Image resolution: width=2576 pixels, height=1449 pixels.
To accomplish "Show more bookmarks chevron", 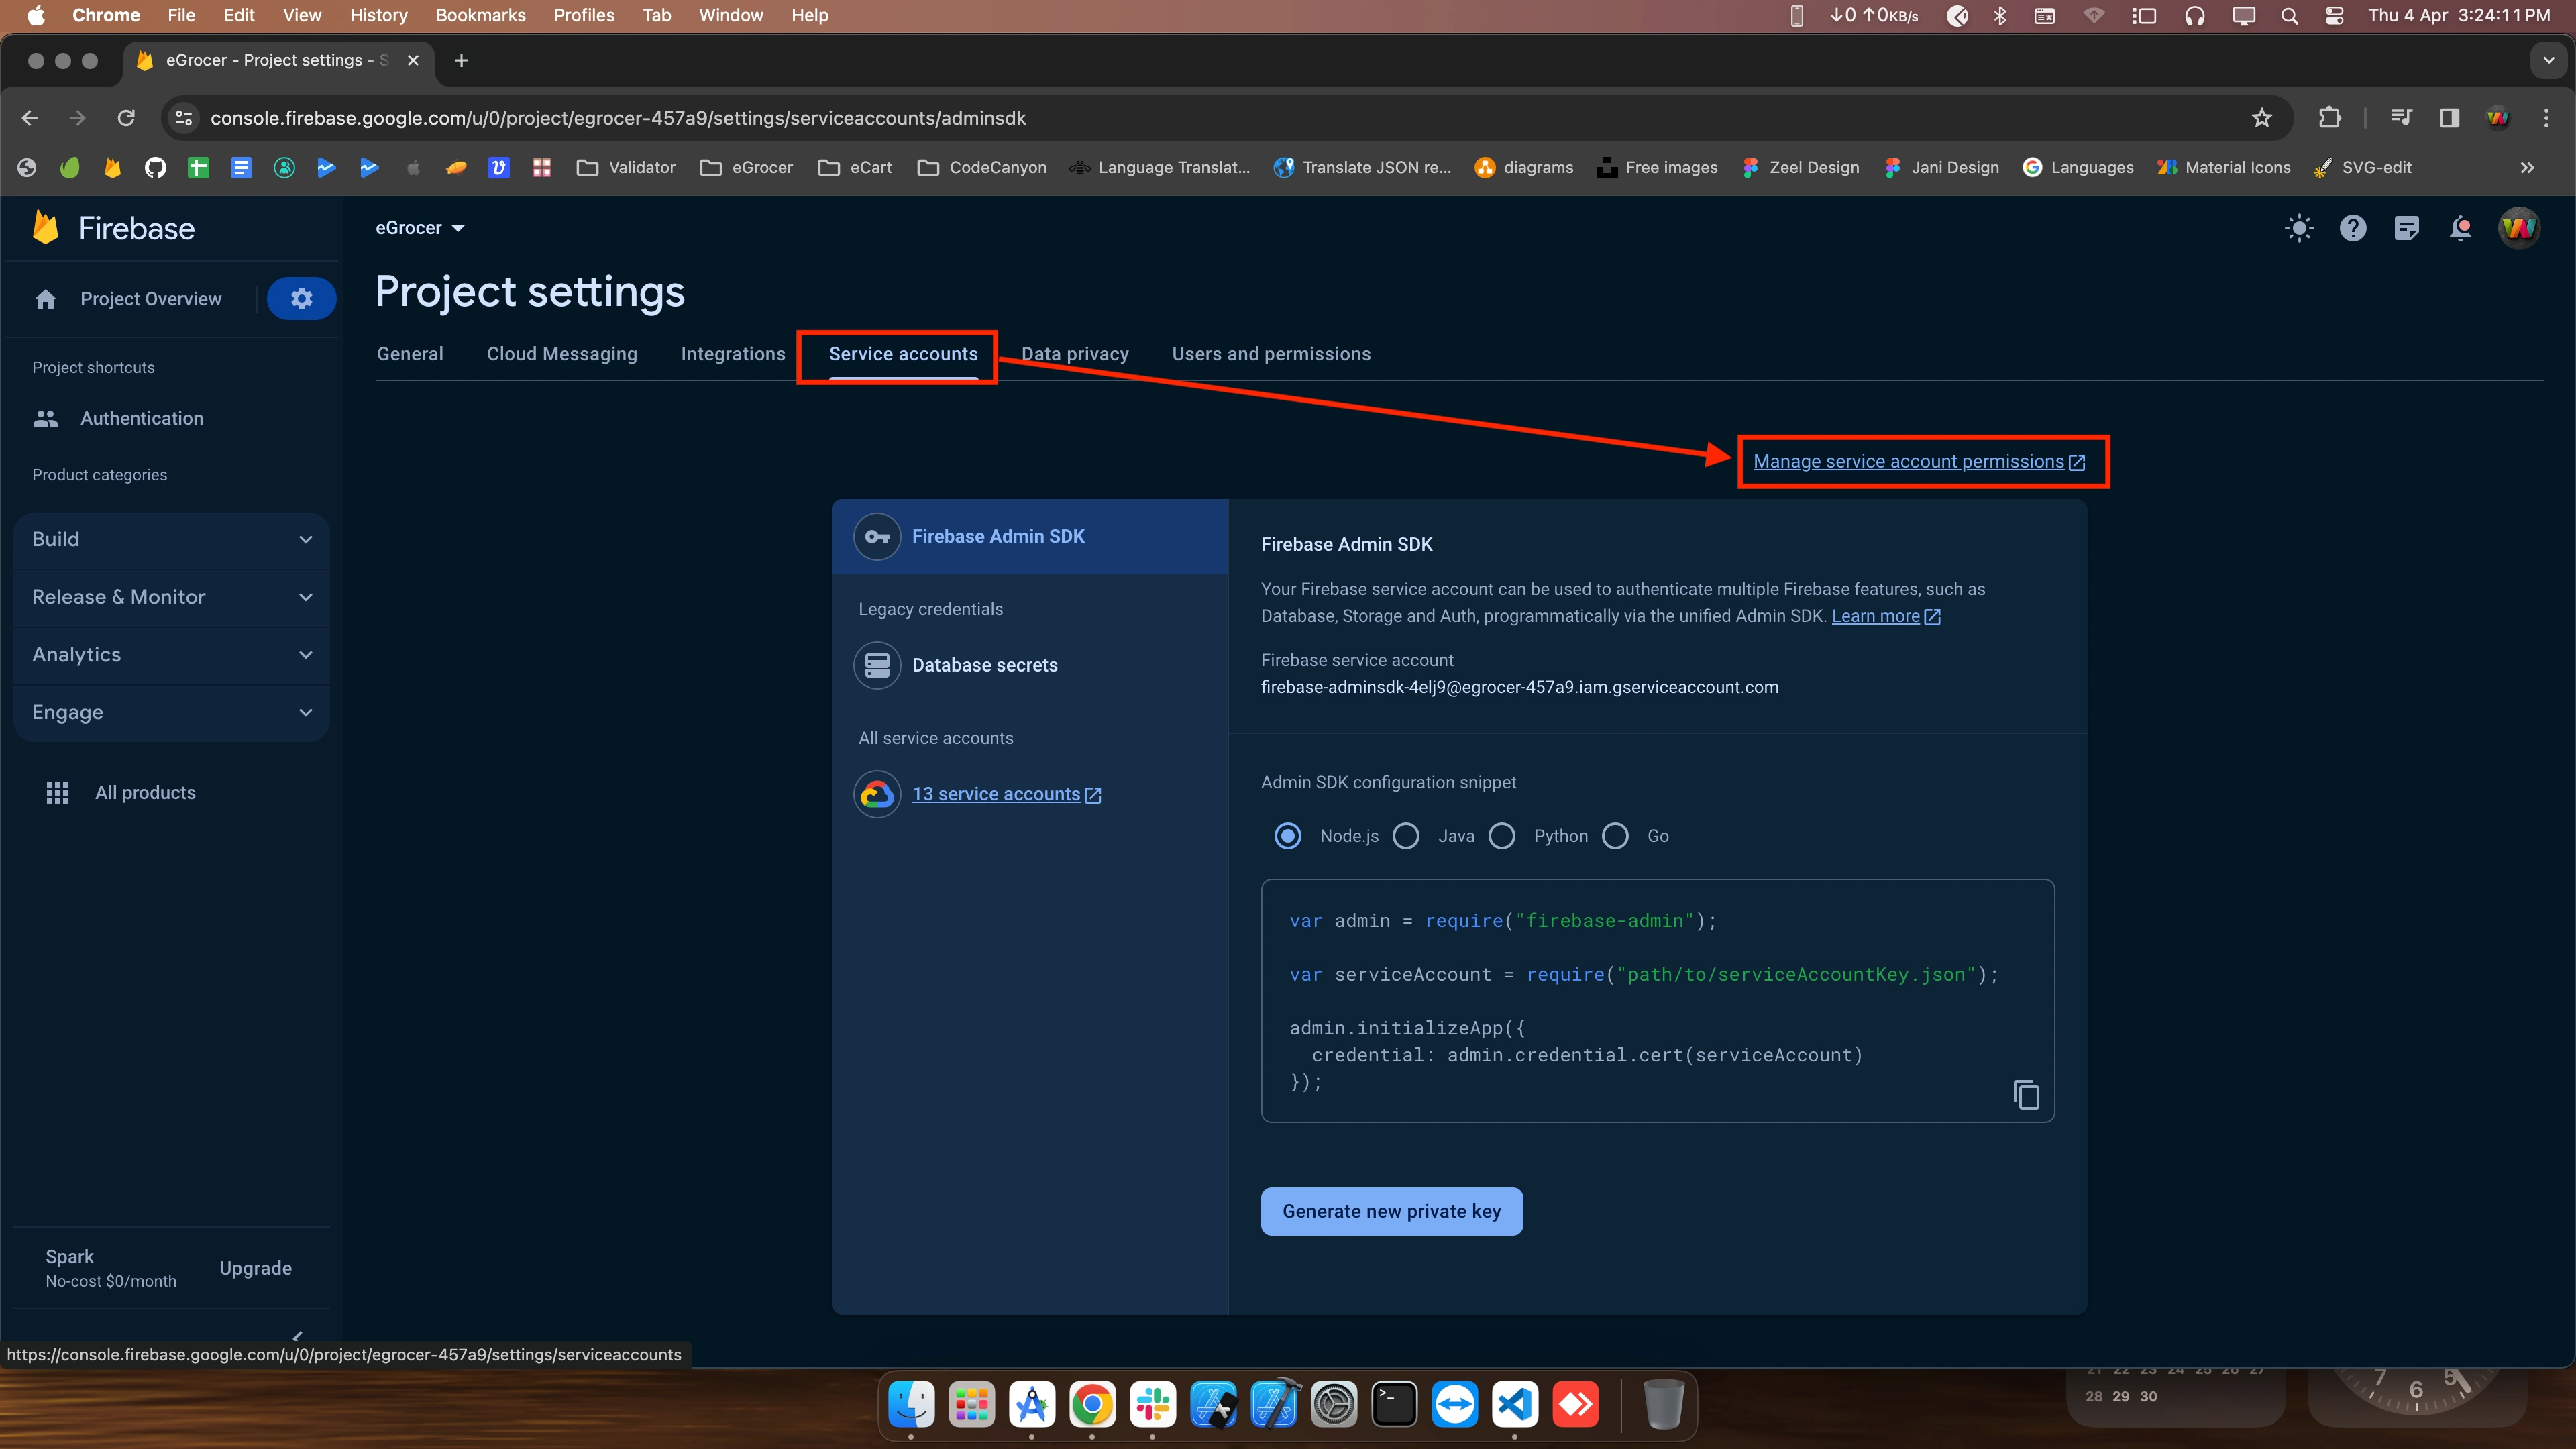I will click(x=2527, y=167).
